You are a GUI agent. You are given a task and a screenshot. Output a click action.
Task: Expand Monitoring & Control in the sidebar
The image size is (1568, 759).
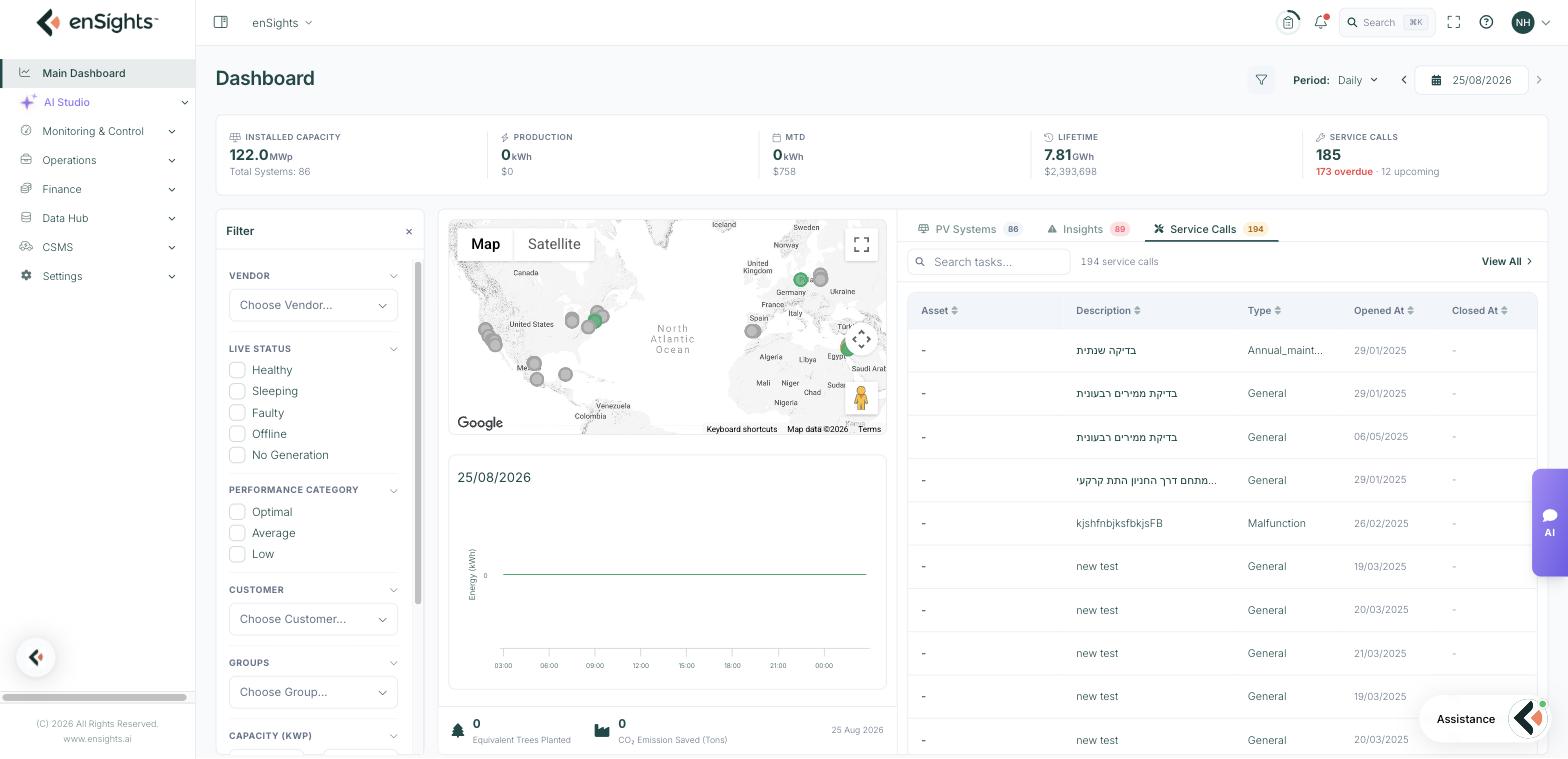tap(98, 131)
